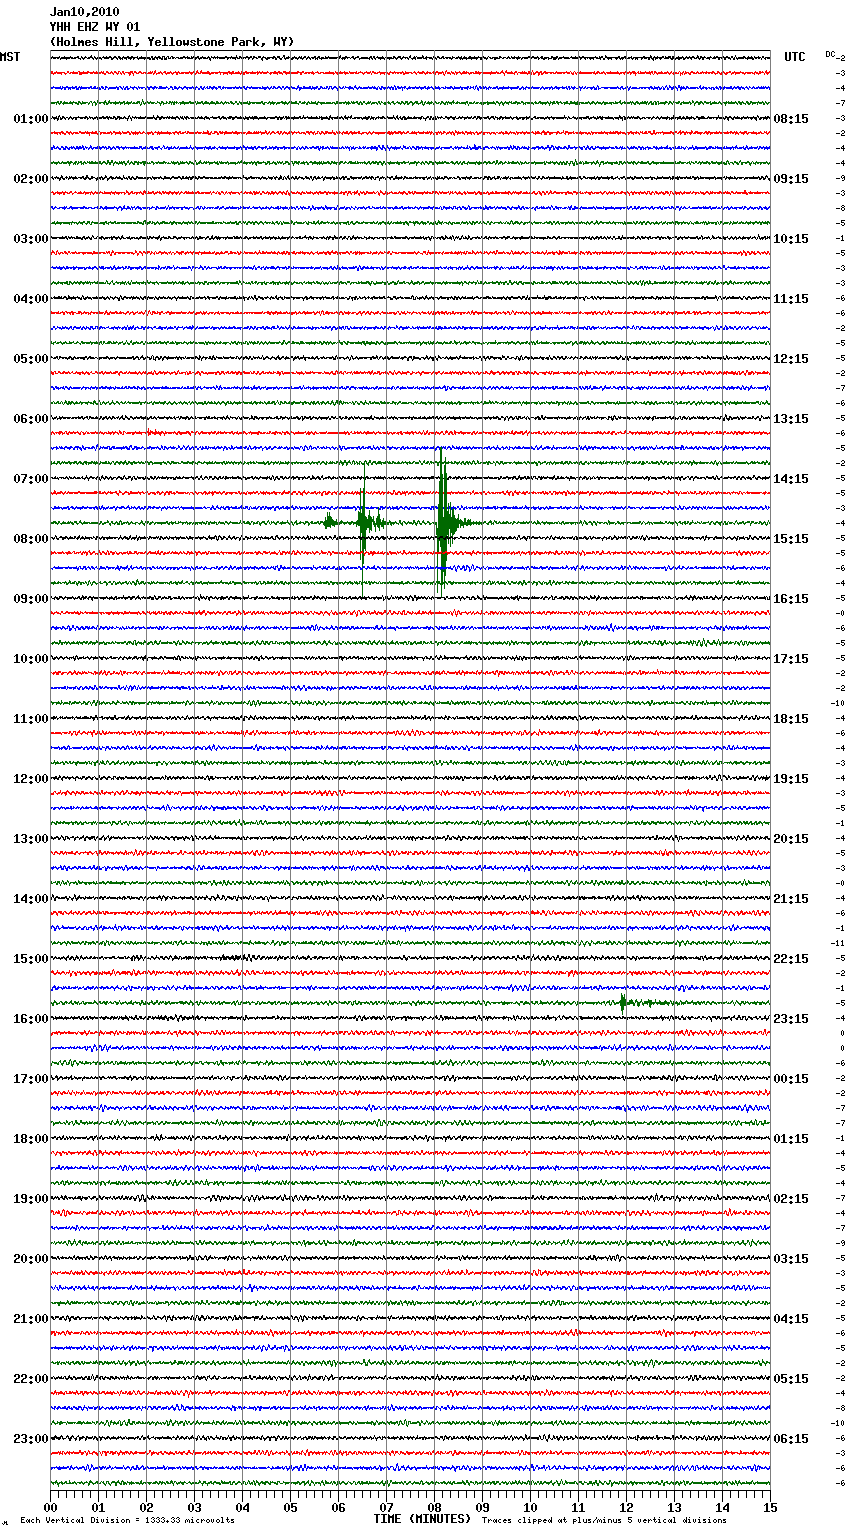Click minute tick "08" on the bottom axis
This screenshot has height=1534, width=850.
click(434, 1507)
